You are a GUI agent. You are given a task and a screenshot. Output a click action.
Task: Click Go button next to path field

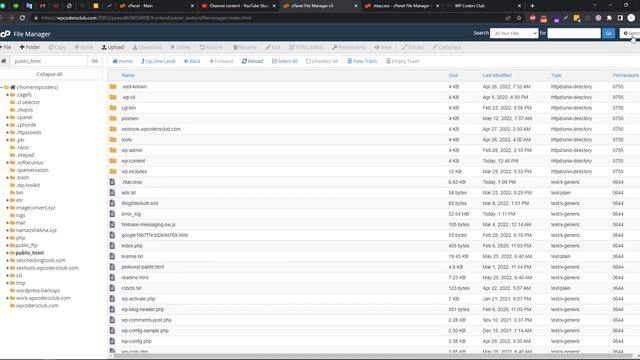(x=95, y=61)
